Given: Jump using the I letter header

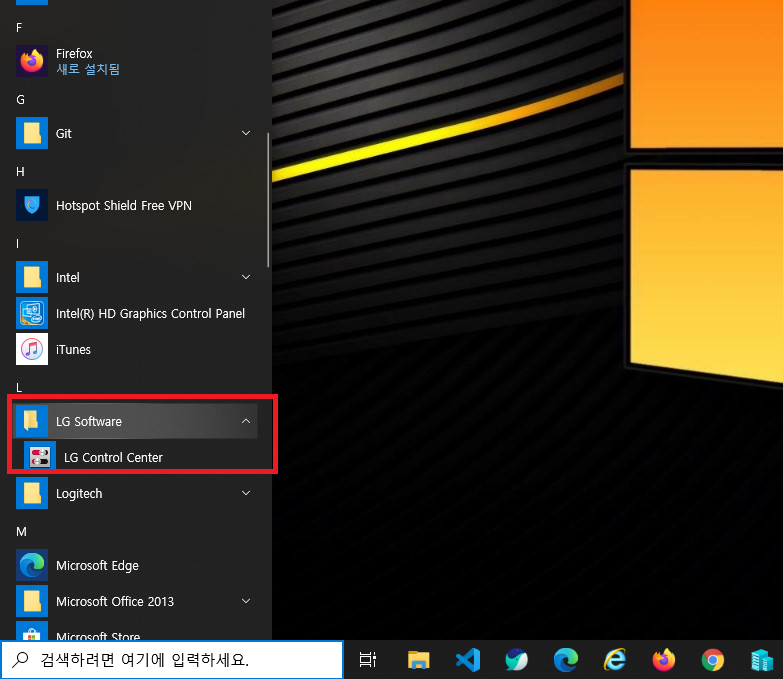Looking at the screenshot, I should point(17,244).
